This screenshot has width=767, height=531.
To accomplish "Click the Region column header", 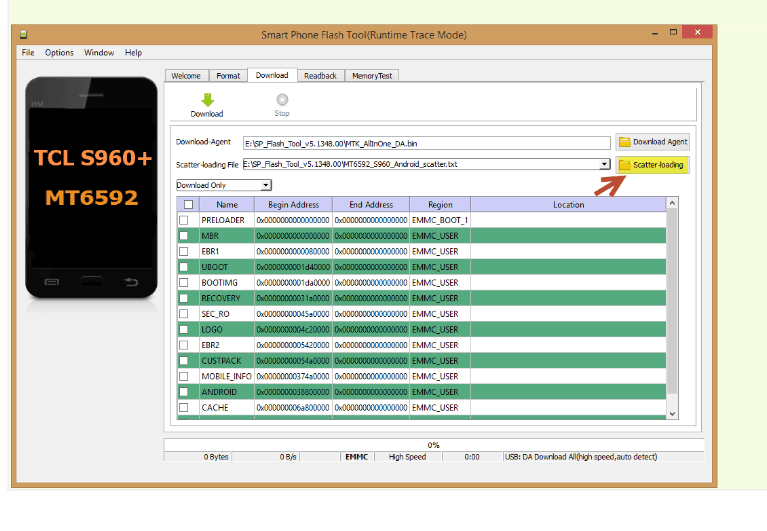I will pyautogui.click(x=440, y=205).
